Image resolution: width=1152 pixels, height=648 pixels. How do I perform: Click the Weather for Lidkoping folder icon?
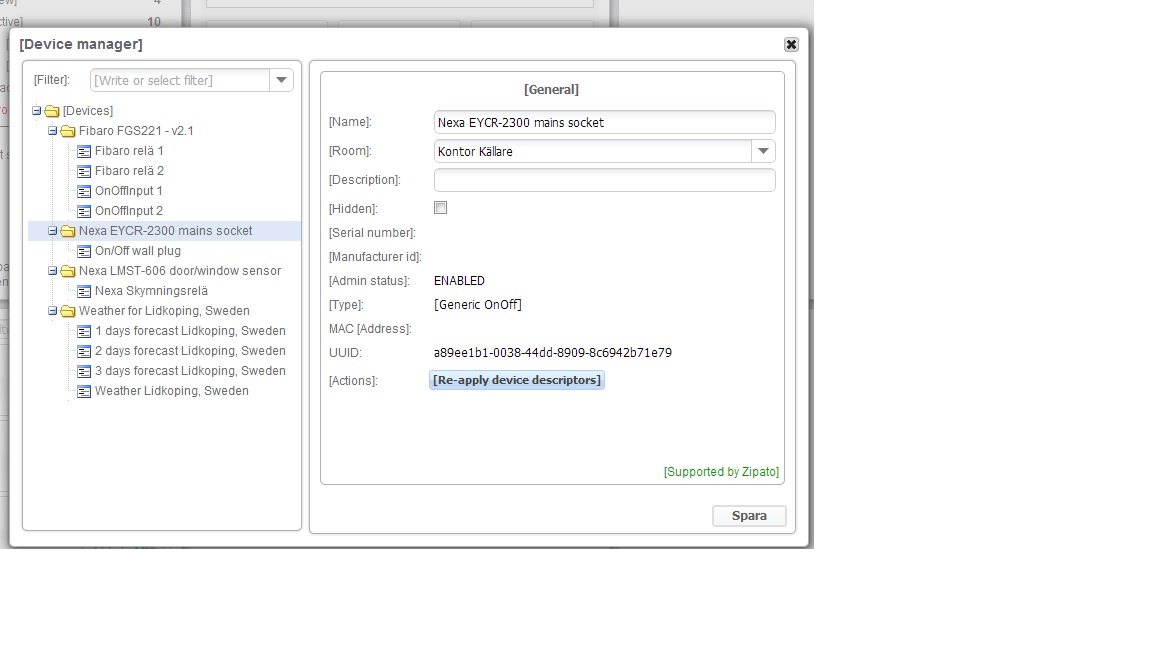point(68,311)
